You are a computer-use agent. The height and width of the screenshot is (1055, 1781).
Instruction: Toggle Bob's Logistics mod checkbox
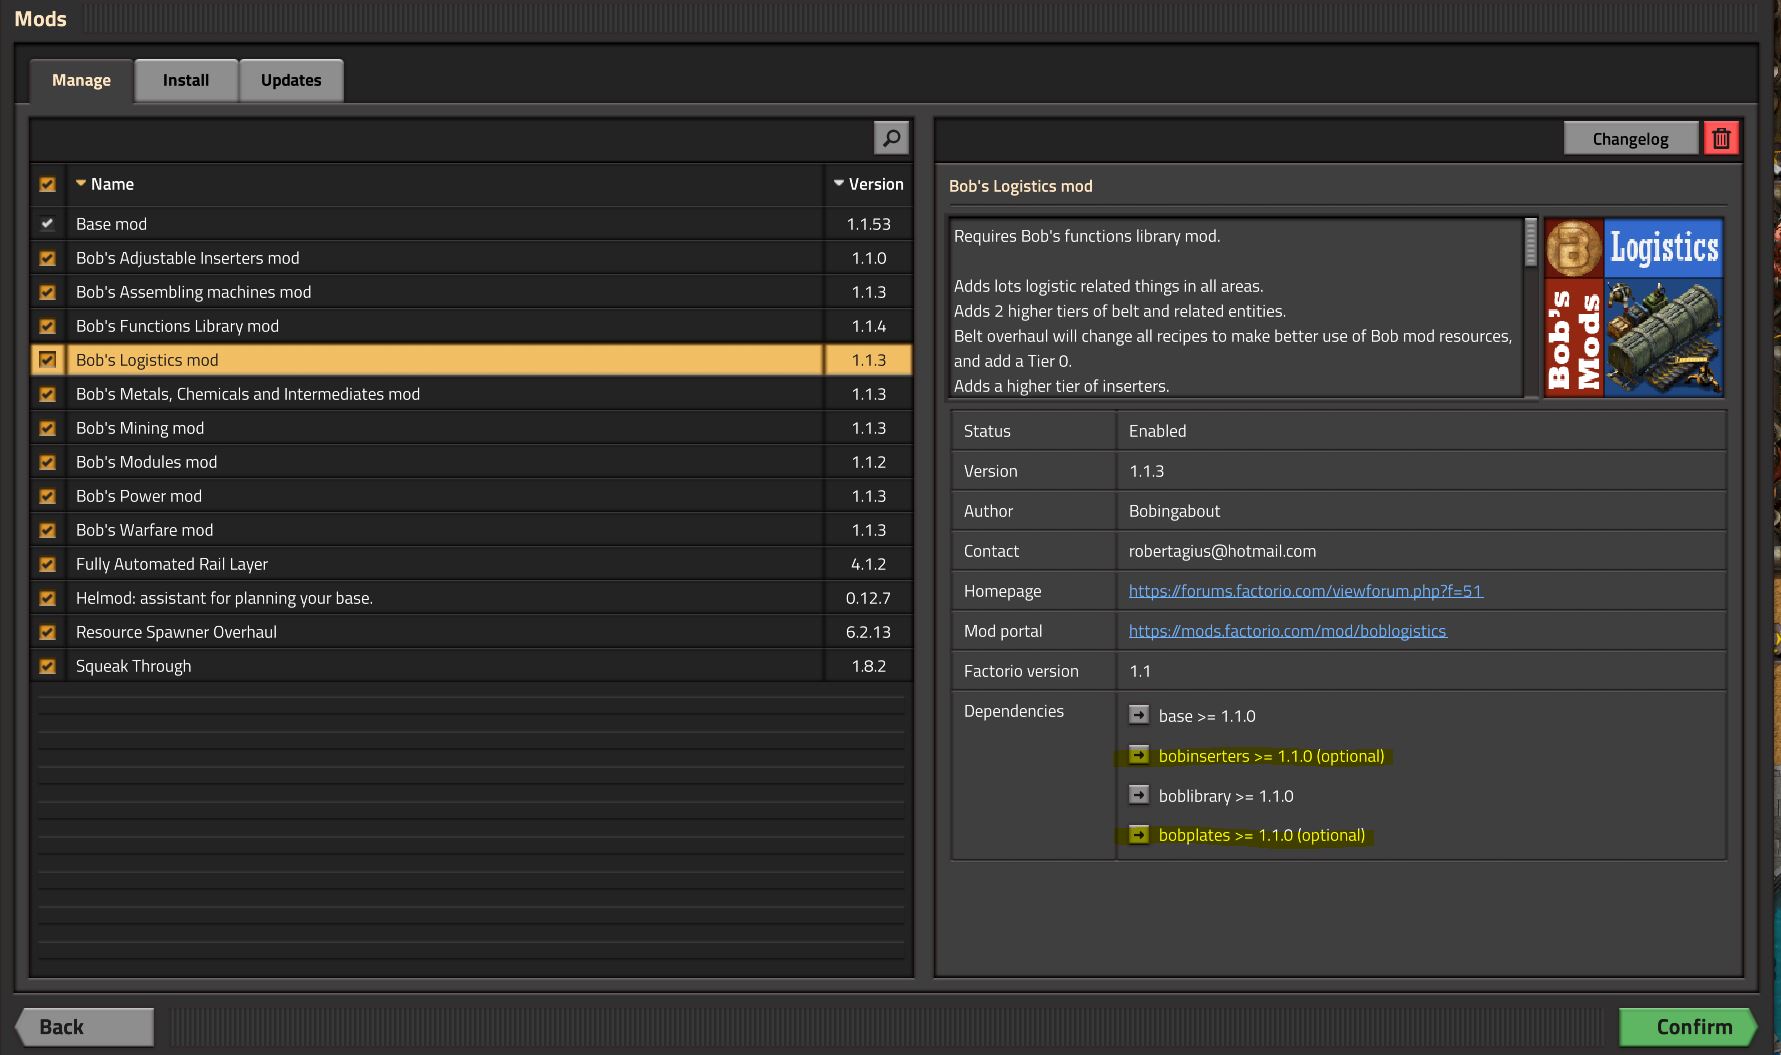tap(47, 360)
